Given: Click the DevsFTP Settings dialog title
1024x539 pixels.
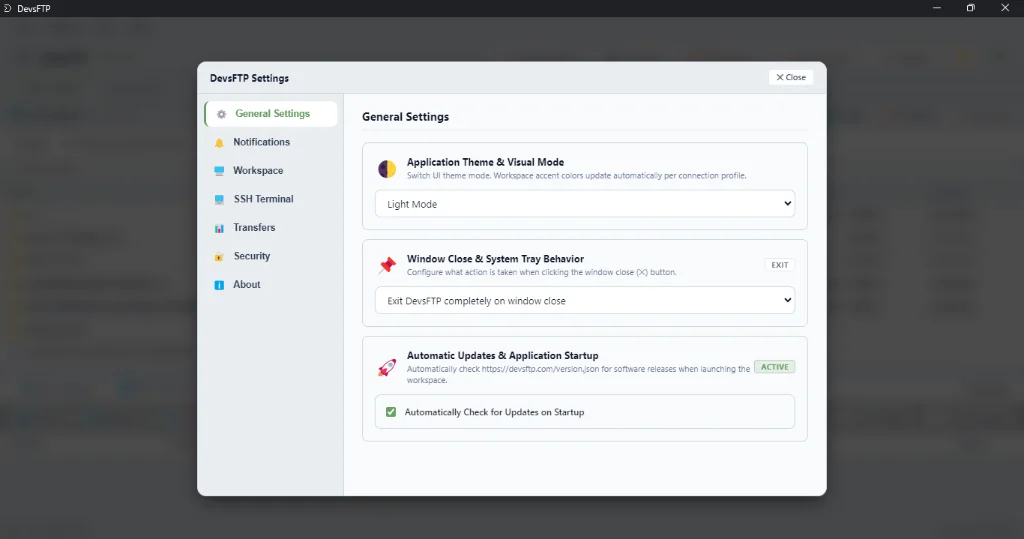Looking at the screenshot, I should coord(249,78).
